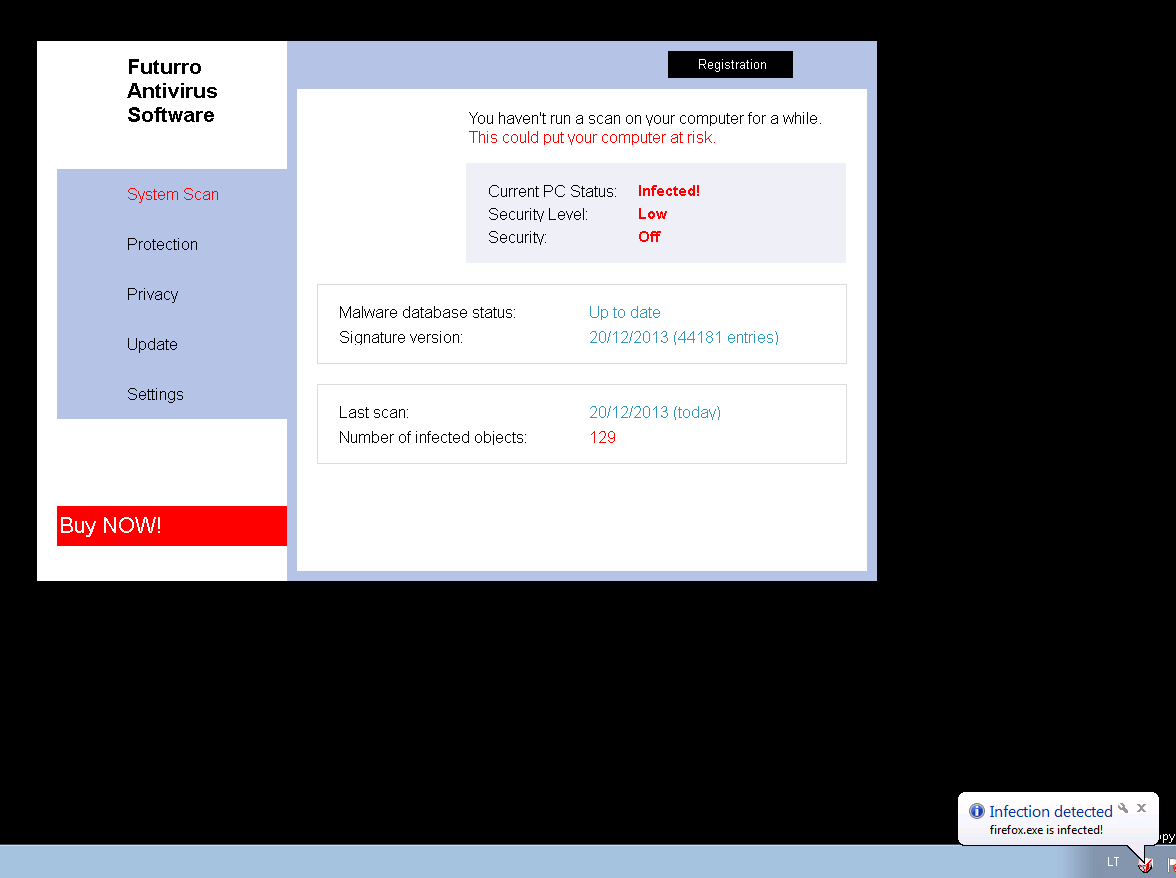Click the red-white shield tray icon
Screen dimensions: 1176x878
pos(1146,864)
